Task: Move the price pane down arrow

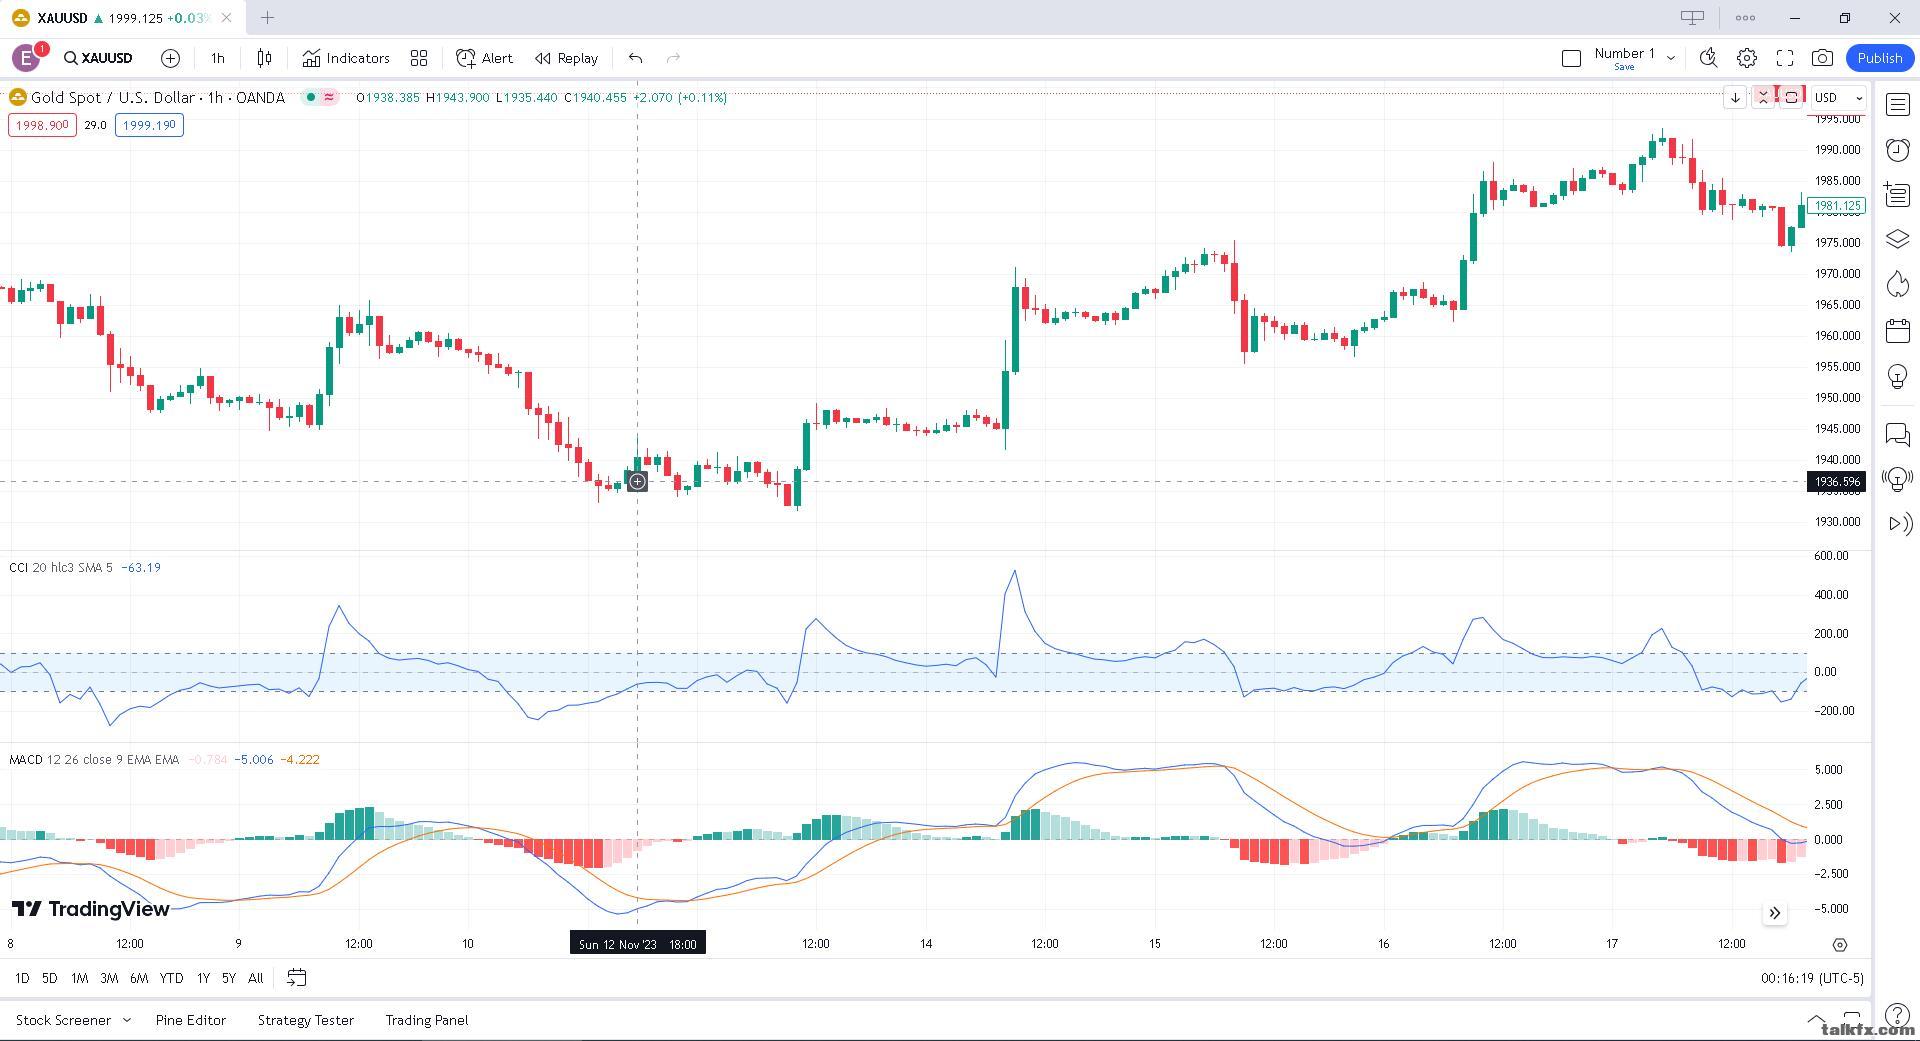Action: [x=1735, y=97]
